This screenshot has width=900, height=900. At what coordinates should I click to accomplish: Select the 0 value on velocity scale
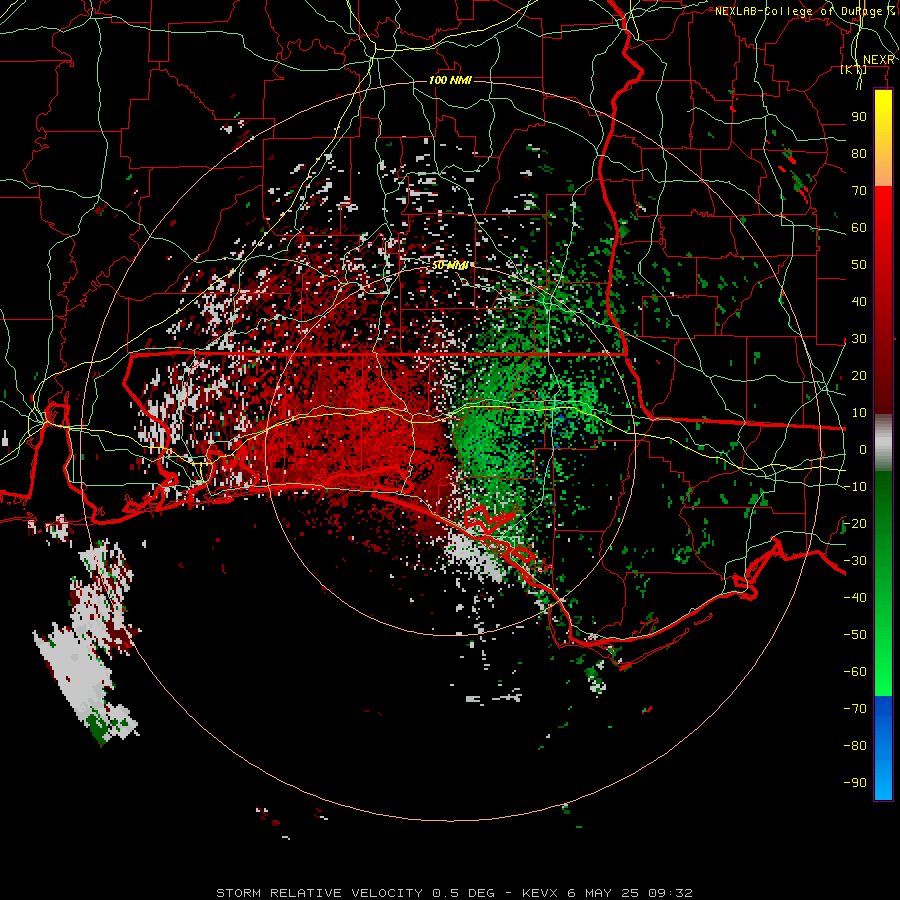click(863, 449)
